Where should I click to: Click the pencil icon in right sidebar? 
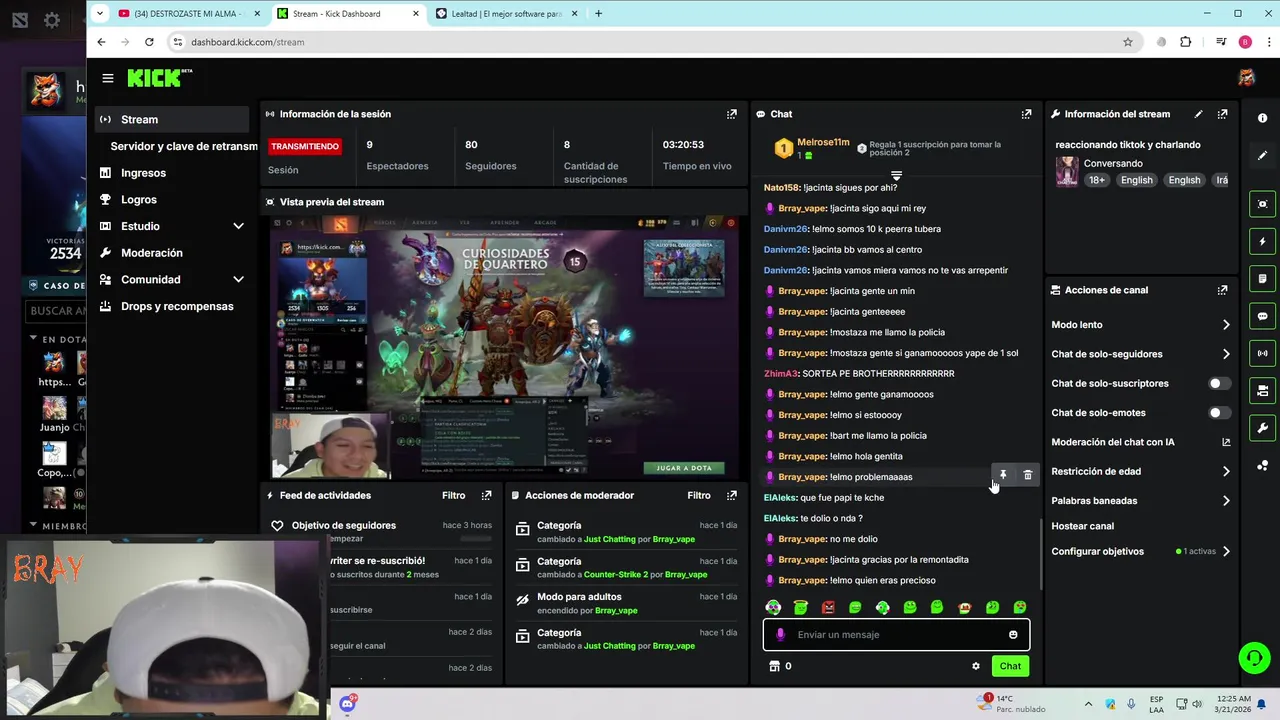[1262, 156]
